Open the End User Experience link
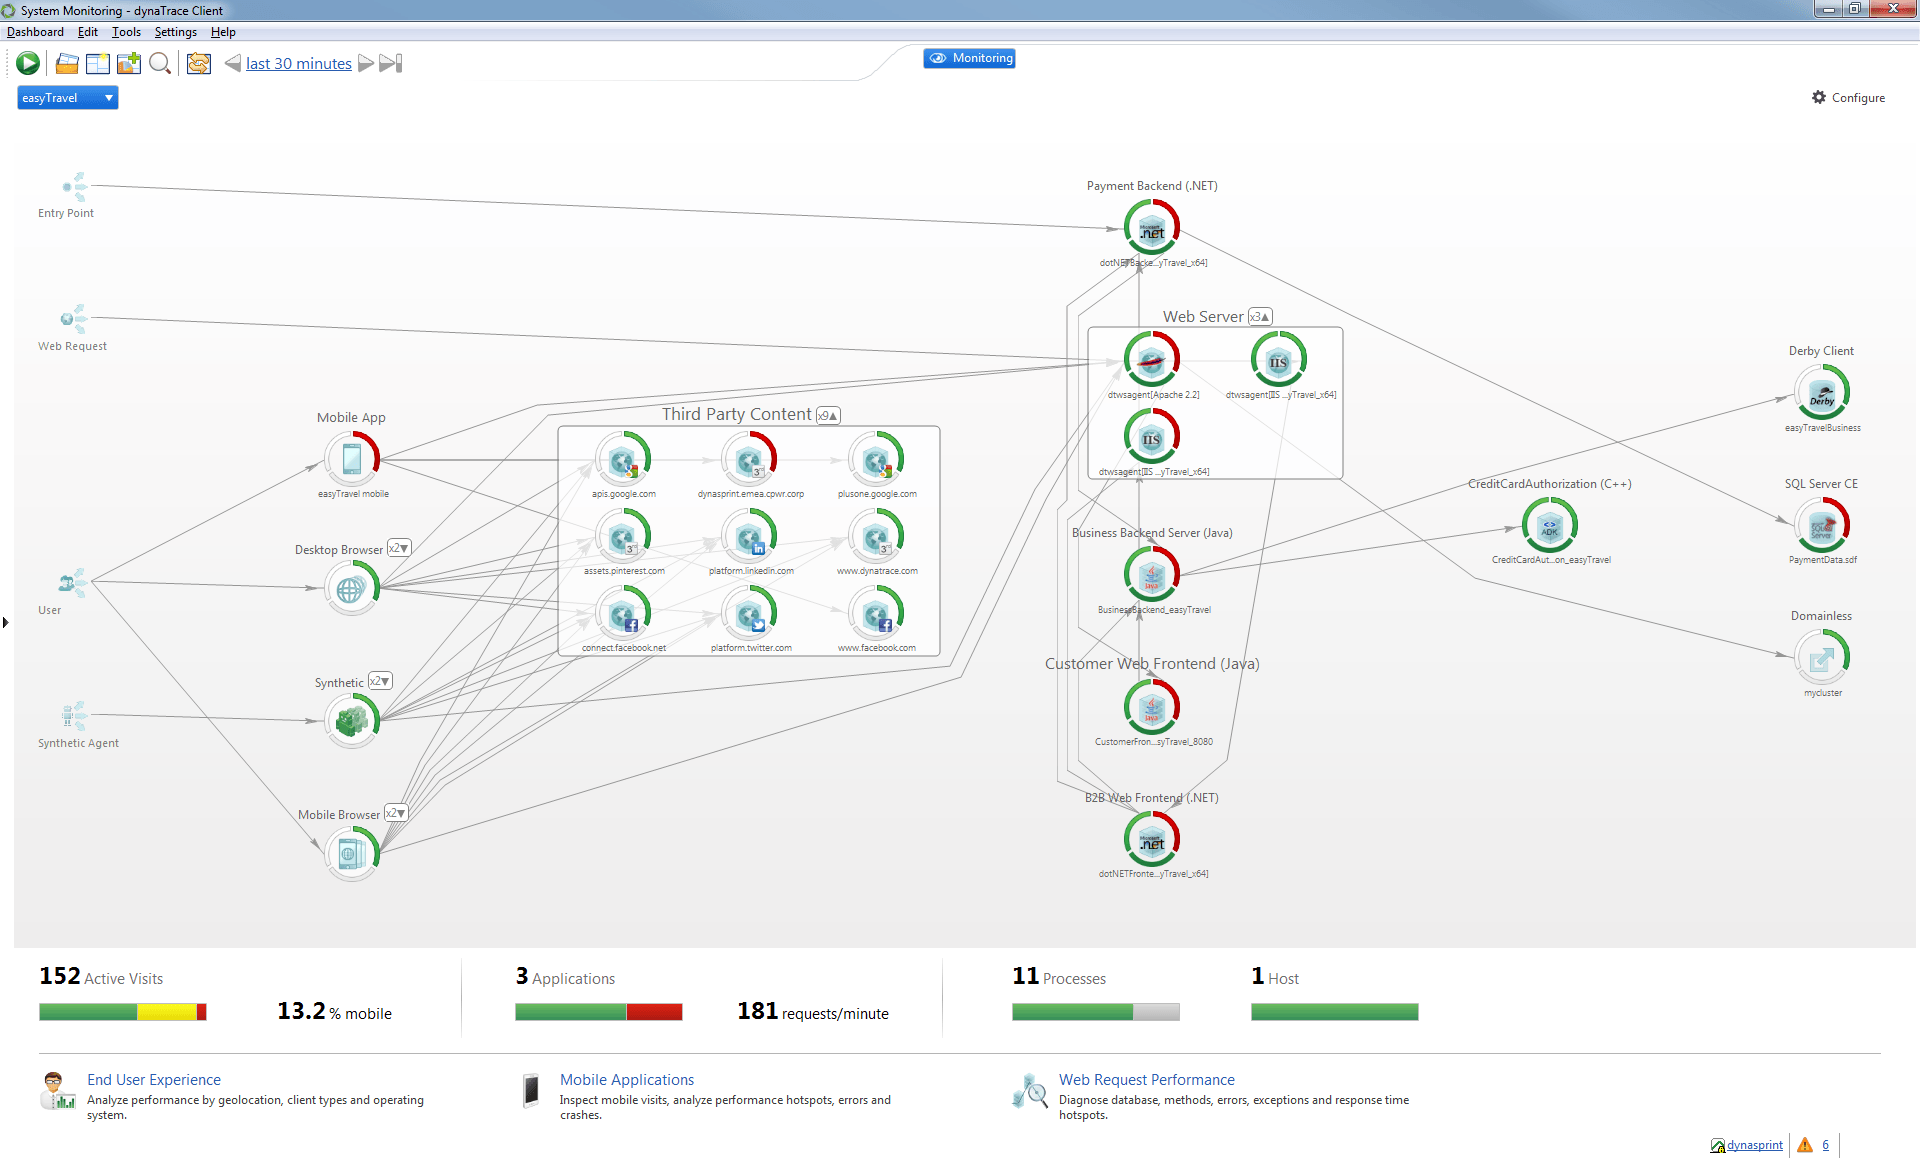 tap(154, 1080)
